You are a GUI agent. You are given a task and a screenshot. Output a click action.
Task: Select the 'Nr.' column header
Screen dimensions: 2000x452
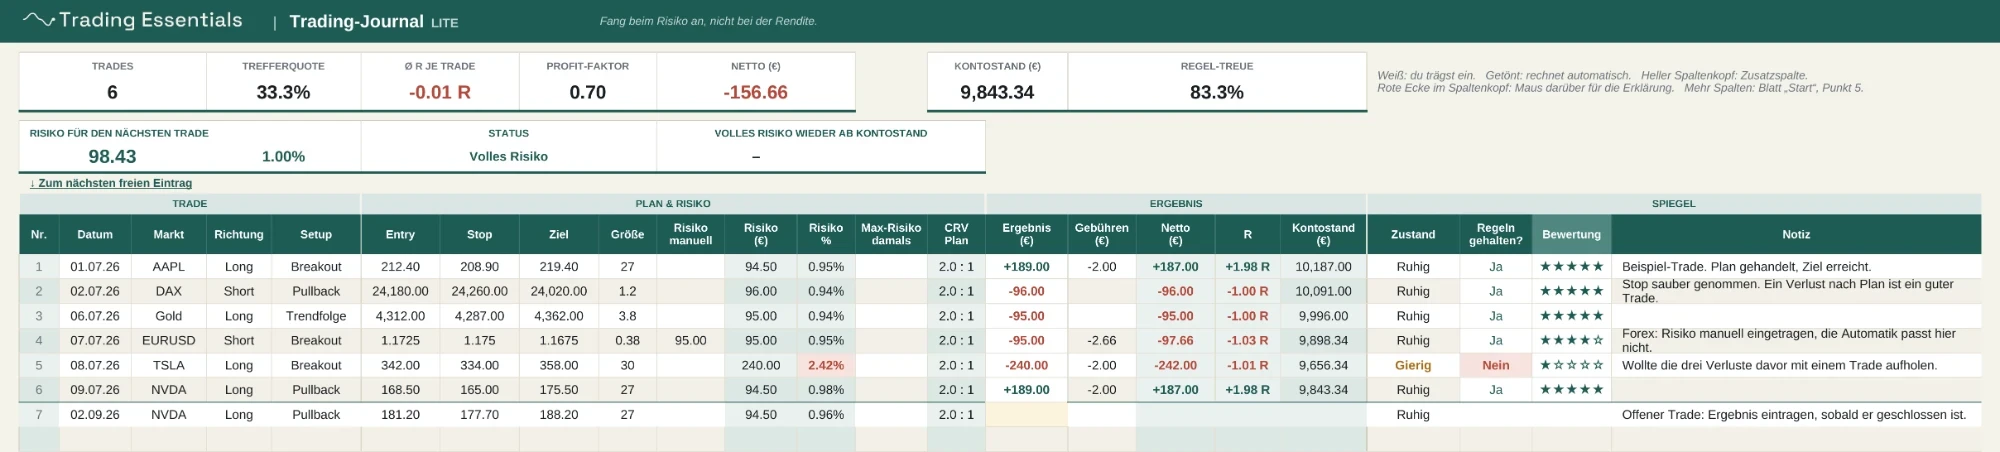pos(39,234)
